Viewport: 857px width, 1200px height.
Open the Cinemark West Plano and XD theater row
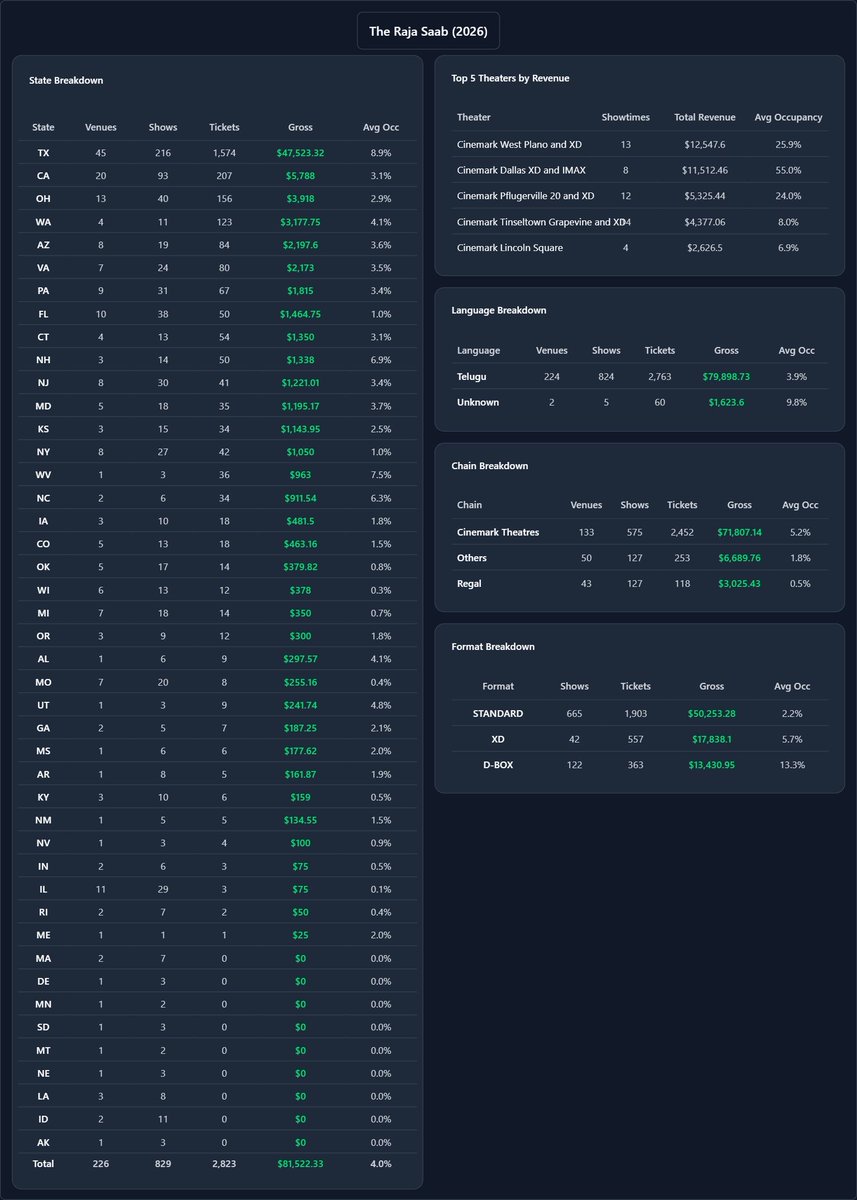pyautogui.click(x=640, y=145)
